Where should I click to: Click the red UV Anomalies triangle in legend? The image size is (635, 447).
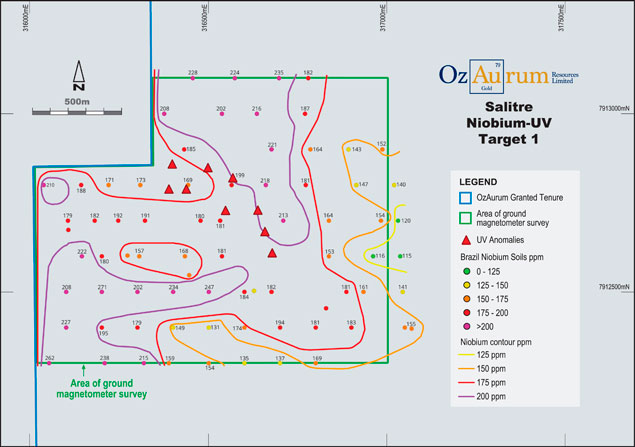(x=465, y=241)
